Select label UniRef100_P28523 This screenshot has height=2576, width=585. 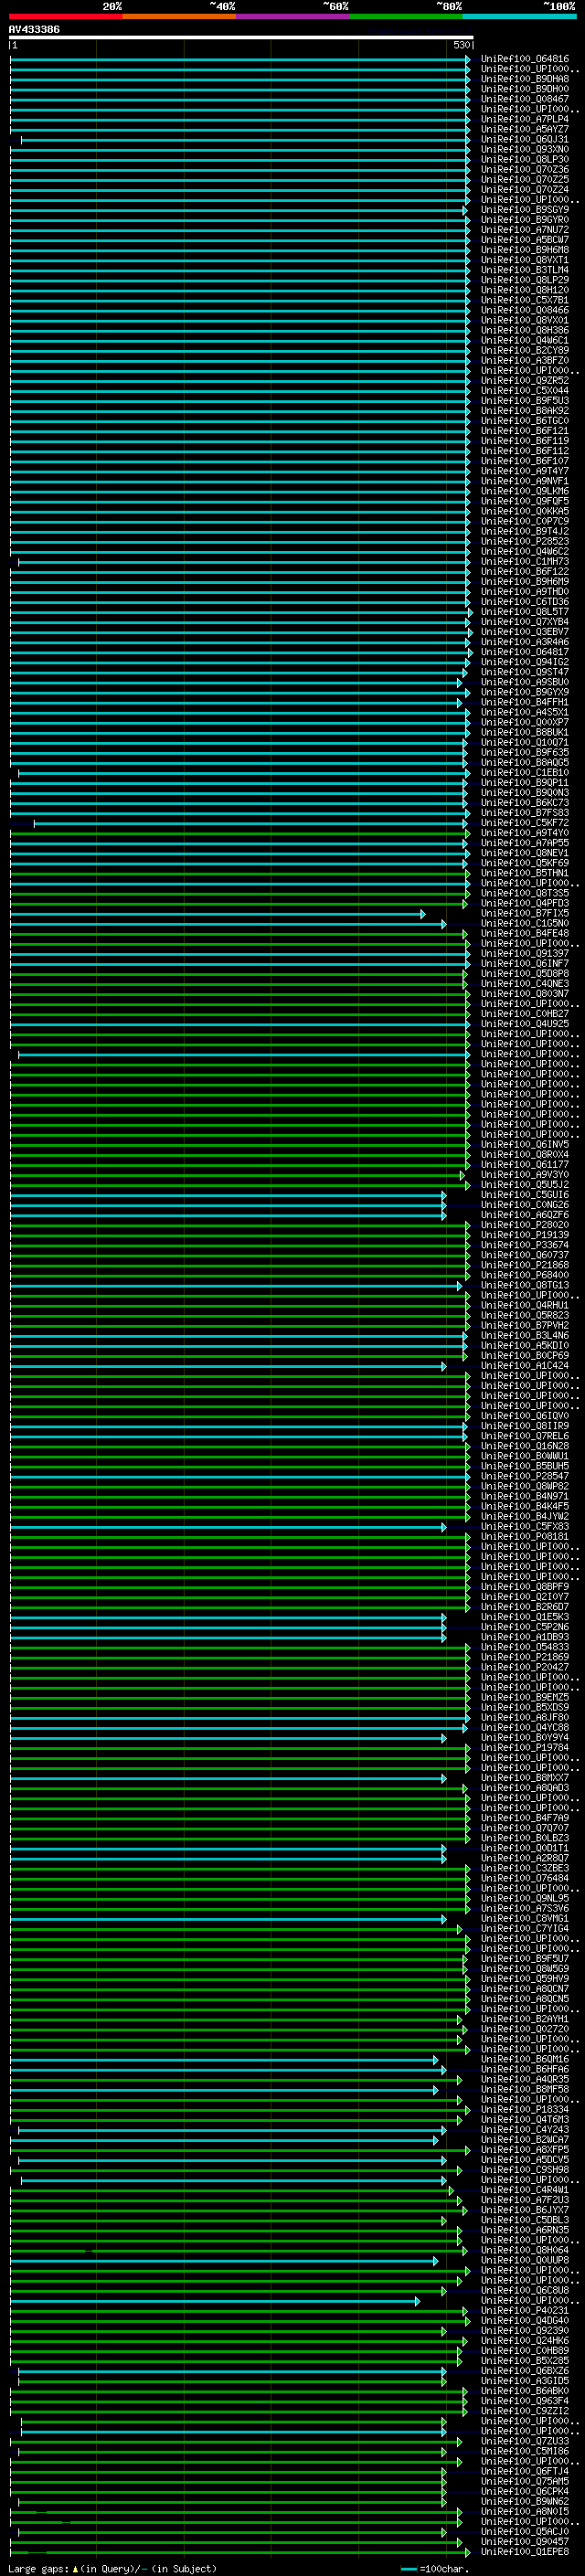525,541
